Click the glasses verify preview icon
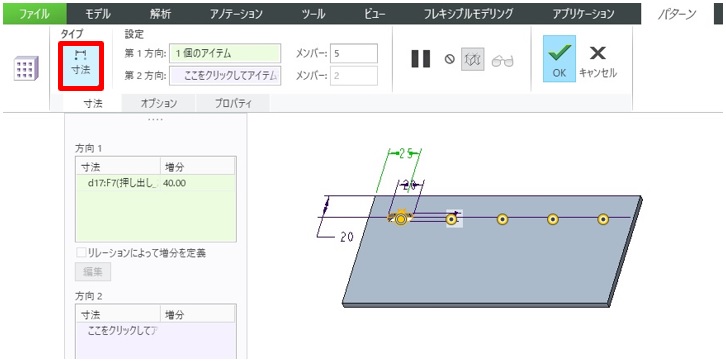 (503, 61)
